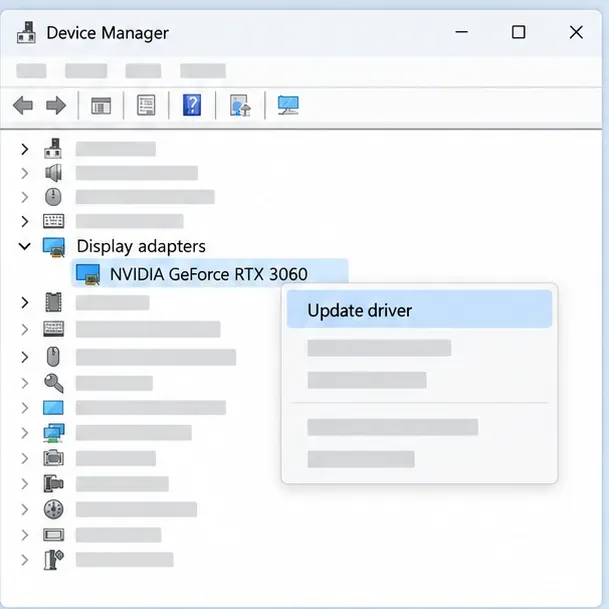Screen dimensions: 609x609
Task: Expand the plain blue monitor category chevron
Action: coord(25,408)
